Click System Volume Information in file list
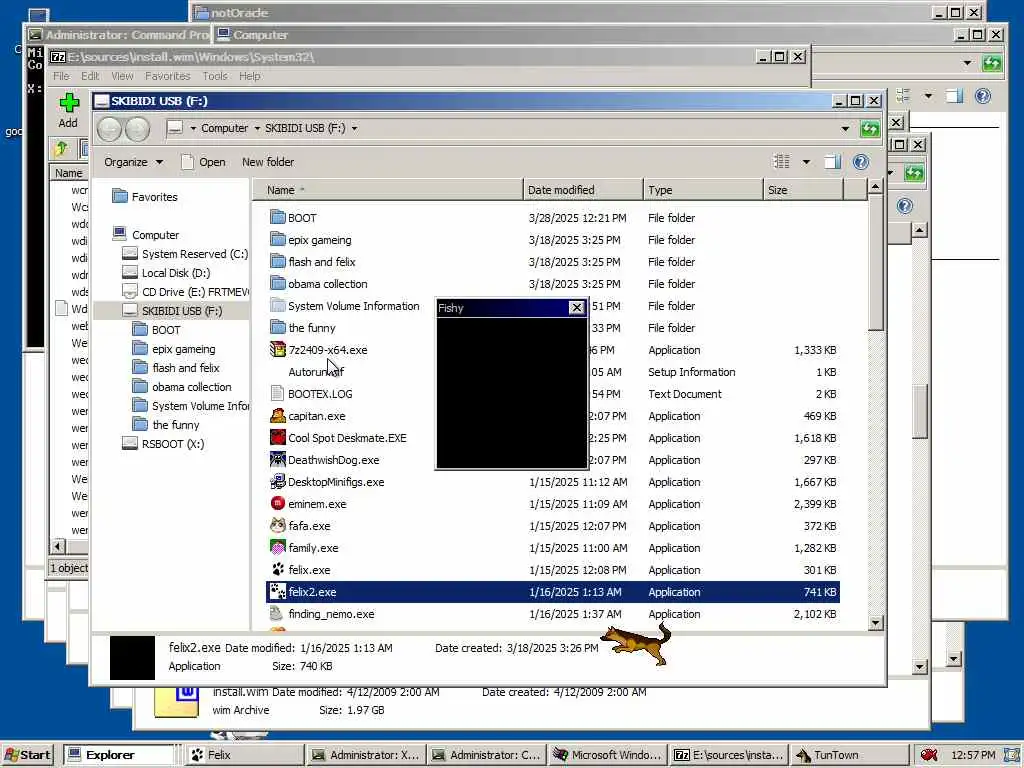The width and height of the screenshot is (1024, 768). [x=353, y=306]
